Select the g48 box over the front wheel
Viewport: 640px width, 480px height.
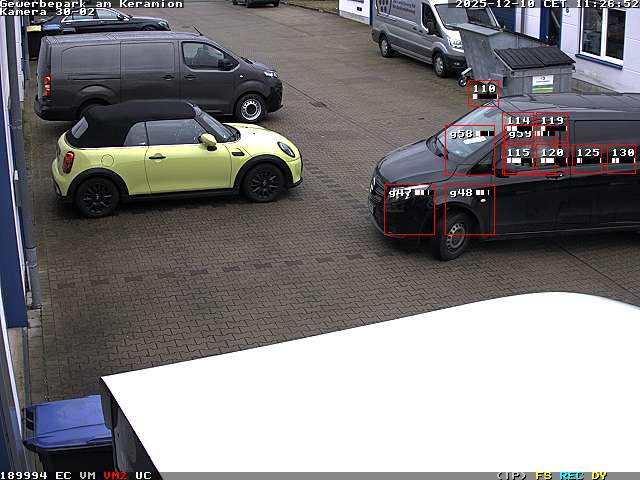point(470,210)
